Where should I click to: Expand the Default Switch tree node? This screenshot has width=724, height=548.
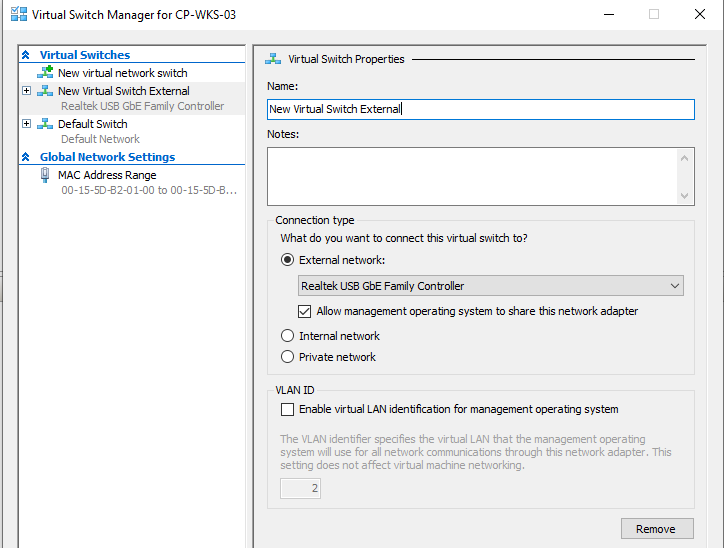(27, 123)
